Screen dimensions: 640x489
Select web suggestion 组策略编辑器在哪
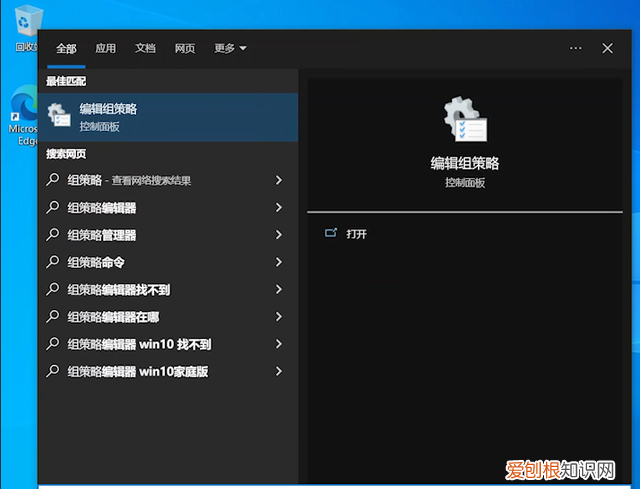pos(168,317)
